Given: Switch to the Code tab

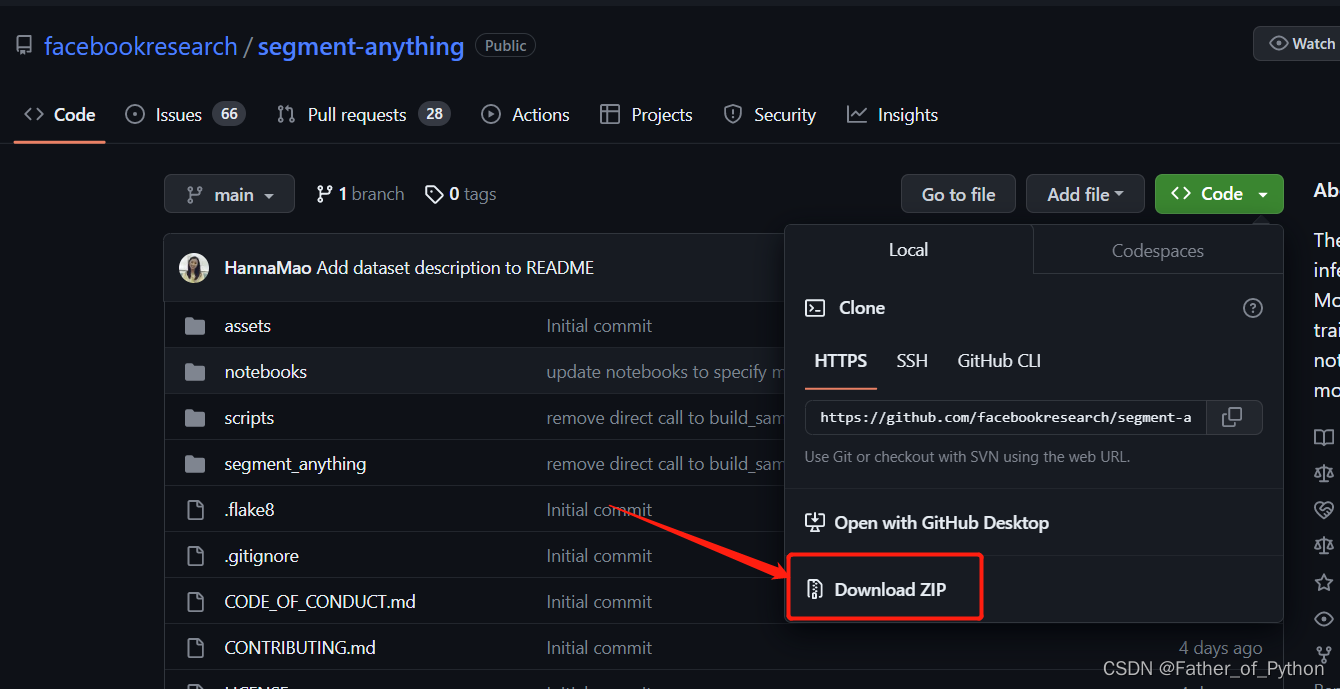Looking at the screenshot, I should 60,115.
